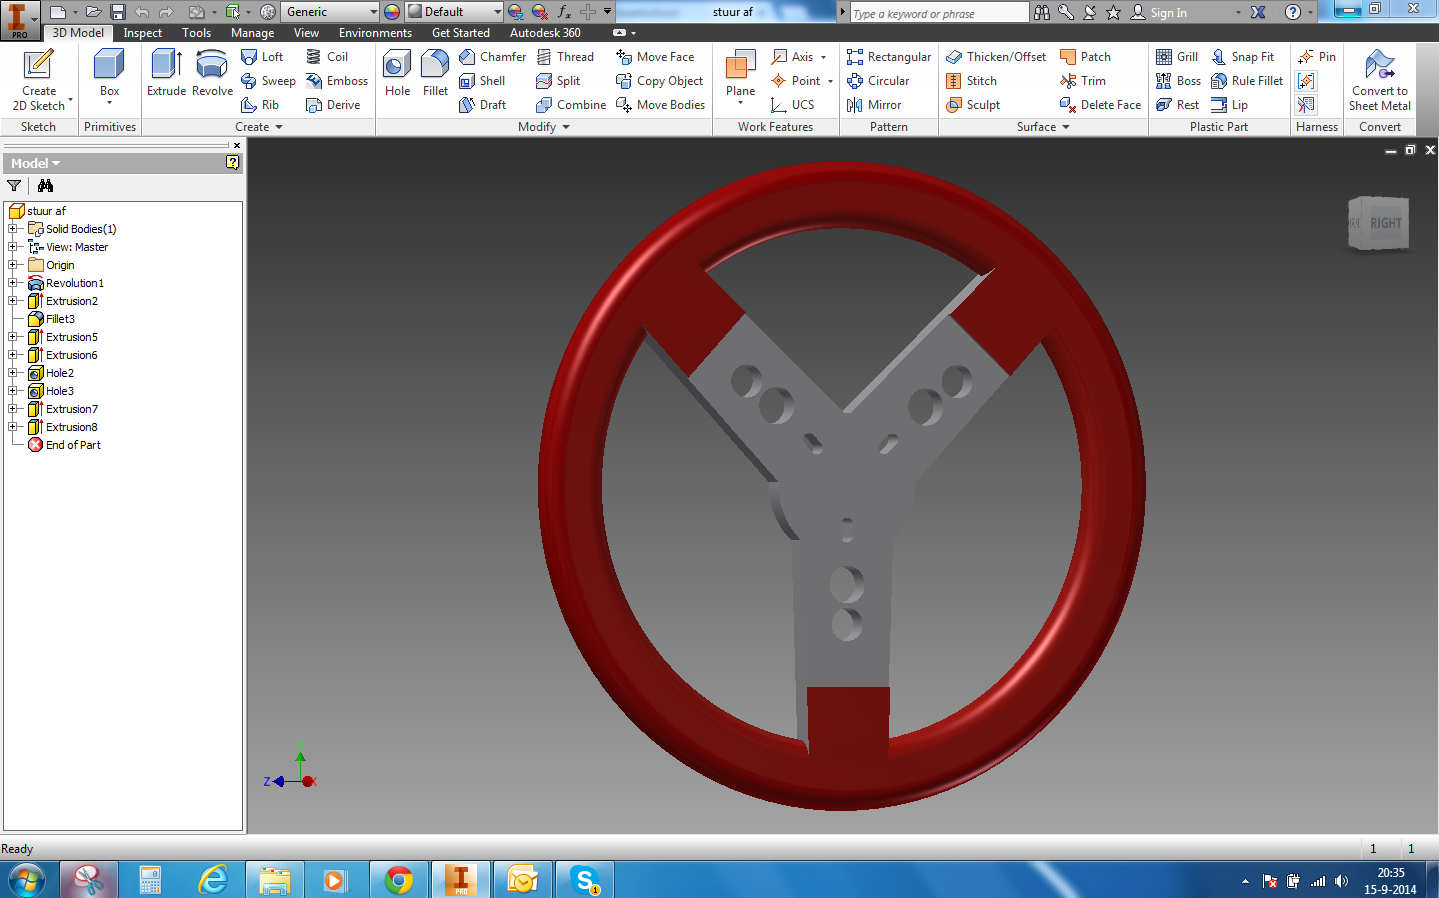This screenshot has width=1439, height=898.
Task: Choose the Draft tool
Action: (482, 105)
